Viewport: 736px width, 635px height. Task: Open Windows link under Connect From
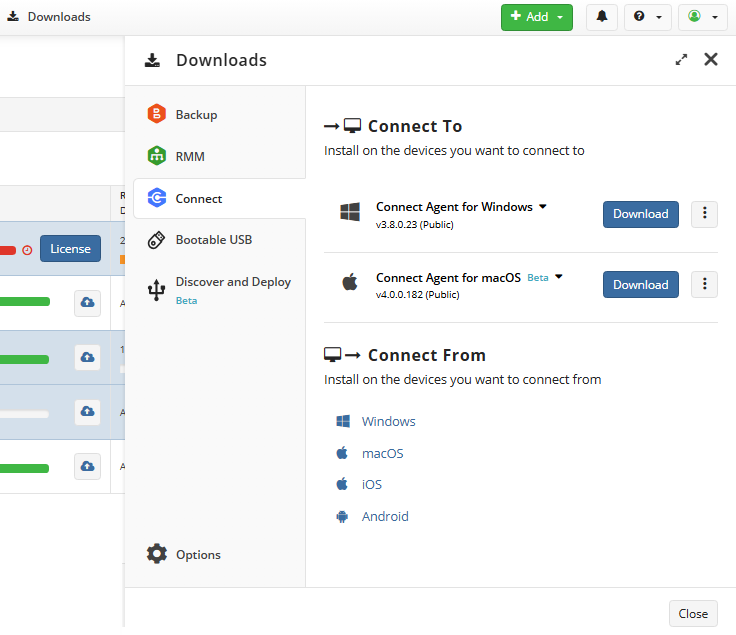pos(389,421)
